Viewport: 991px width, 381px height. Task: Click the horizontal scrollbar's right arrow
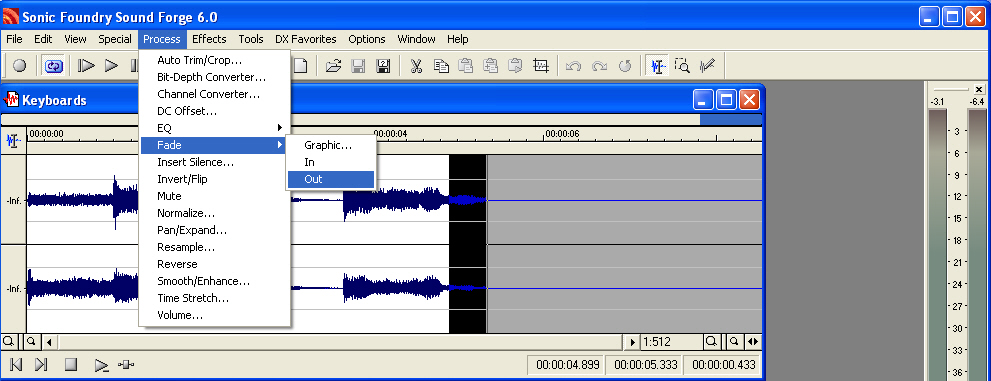pyautogui.click(x=633, y=342)
